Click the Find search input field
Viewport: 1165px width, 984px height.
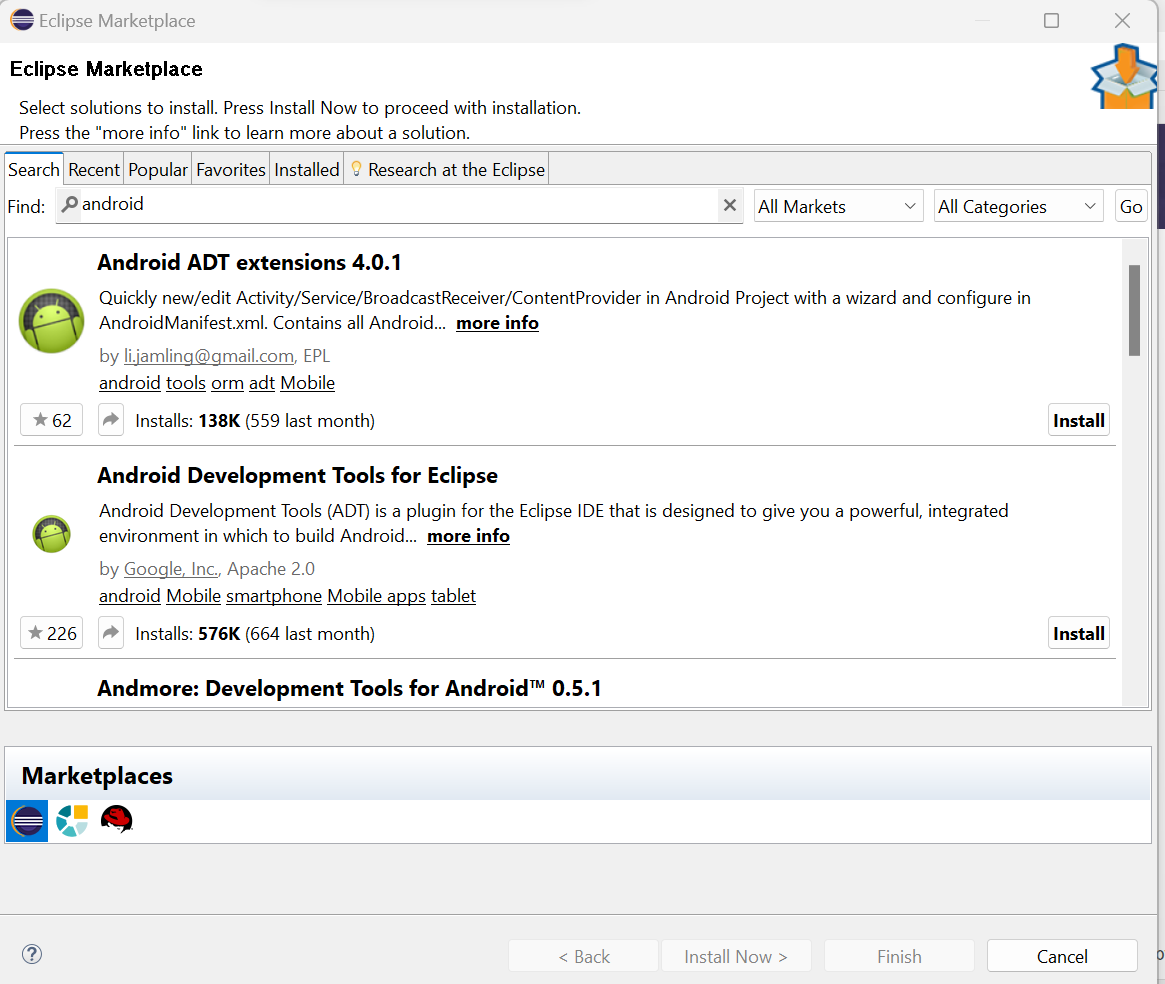[x=399, y=205]
